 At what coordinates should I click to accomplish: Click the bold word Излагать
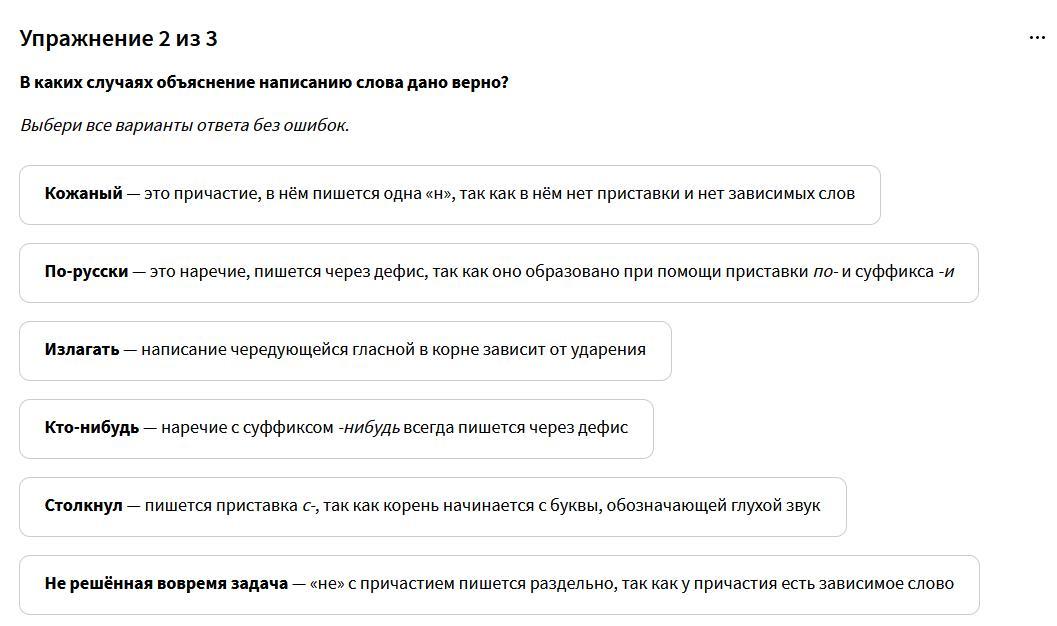tap(82, 350)
